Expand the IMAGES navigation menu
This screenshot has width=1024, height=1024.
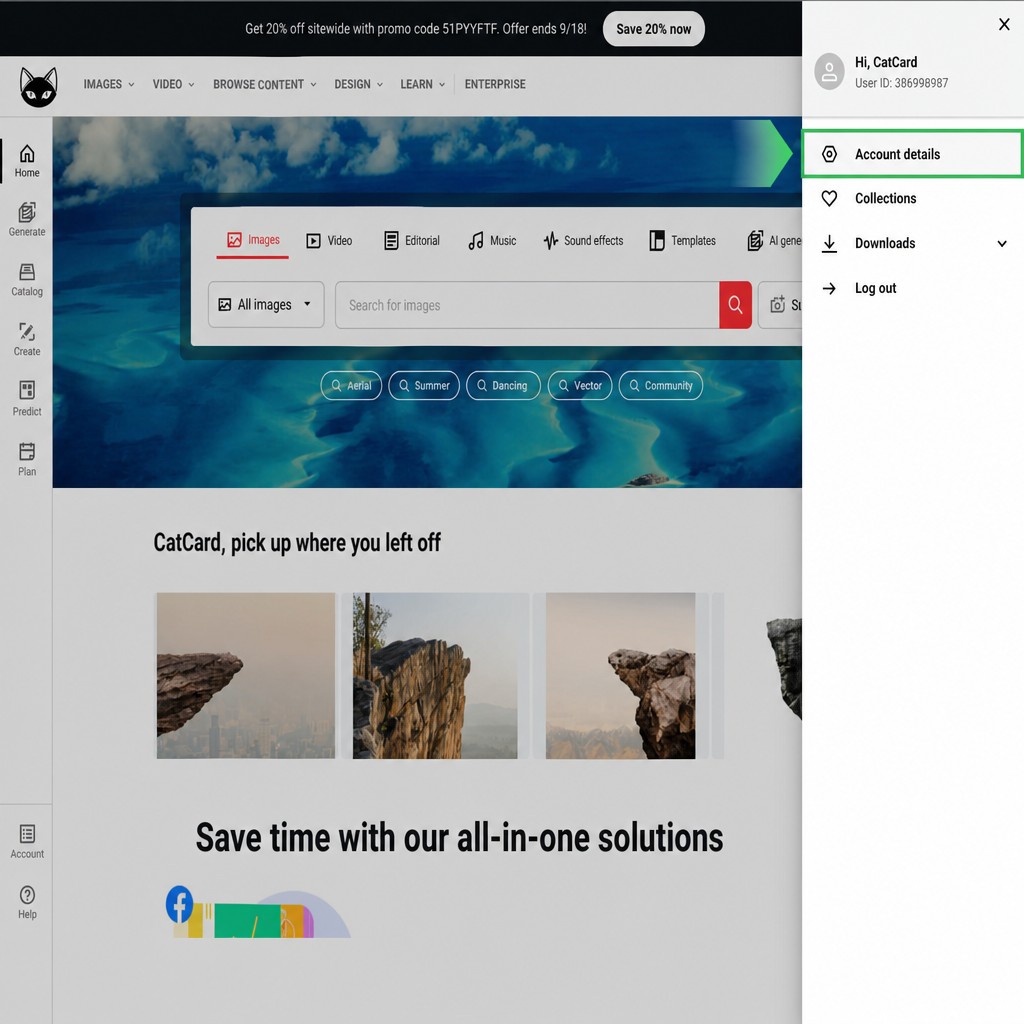click(108, 84)
